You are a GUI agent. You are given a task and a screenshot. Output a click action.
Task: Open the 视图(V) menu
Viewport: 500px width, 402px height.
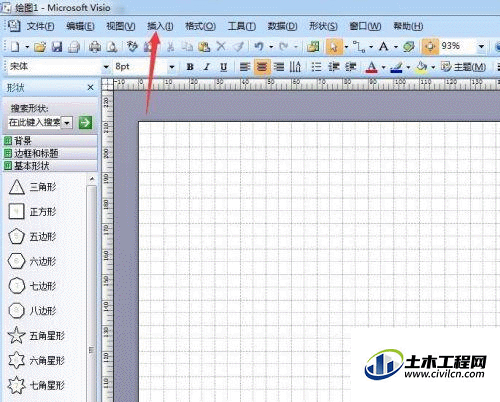coord(120,26)
